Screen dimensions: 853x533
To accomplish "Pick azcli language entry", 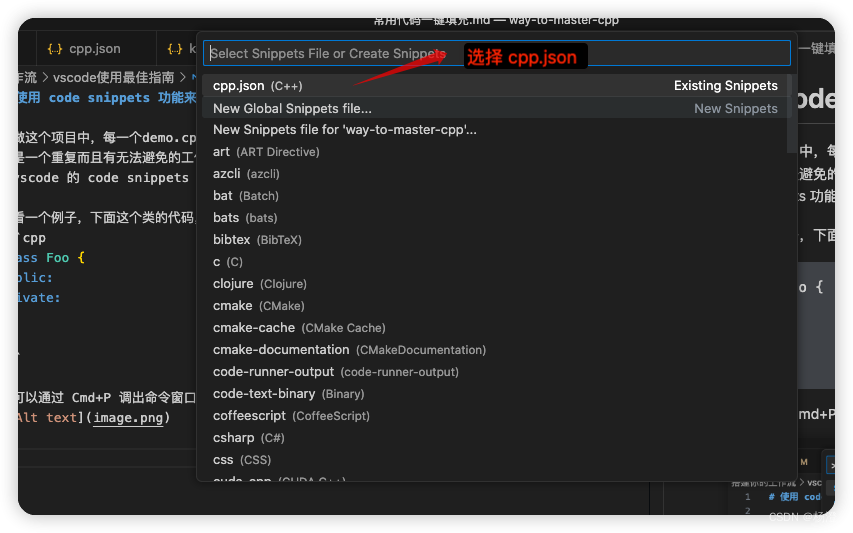I will tap(494, 174).
